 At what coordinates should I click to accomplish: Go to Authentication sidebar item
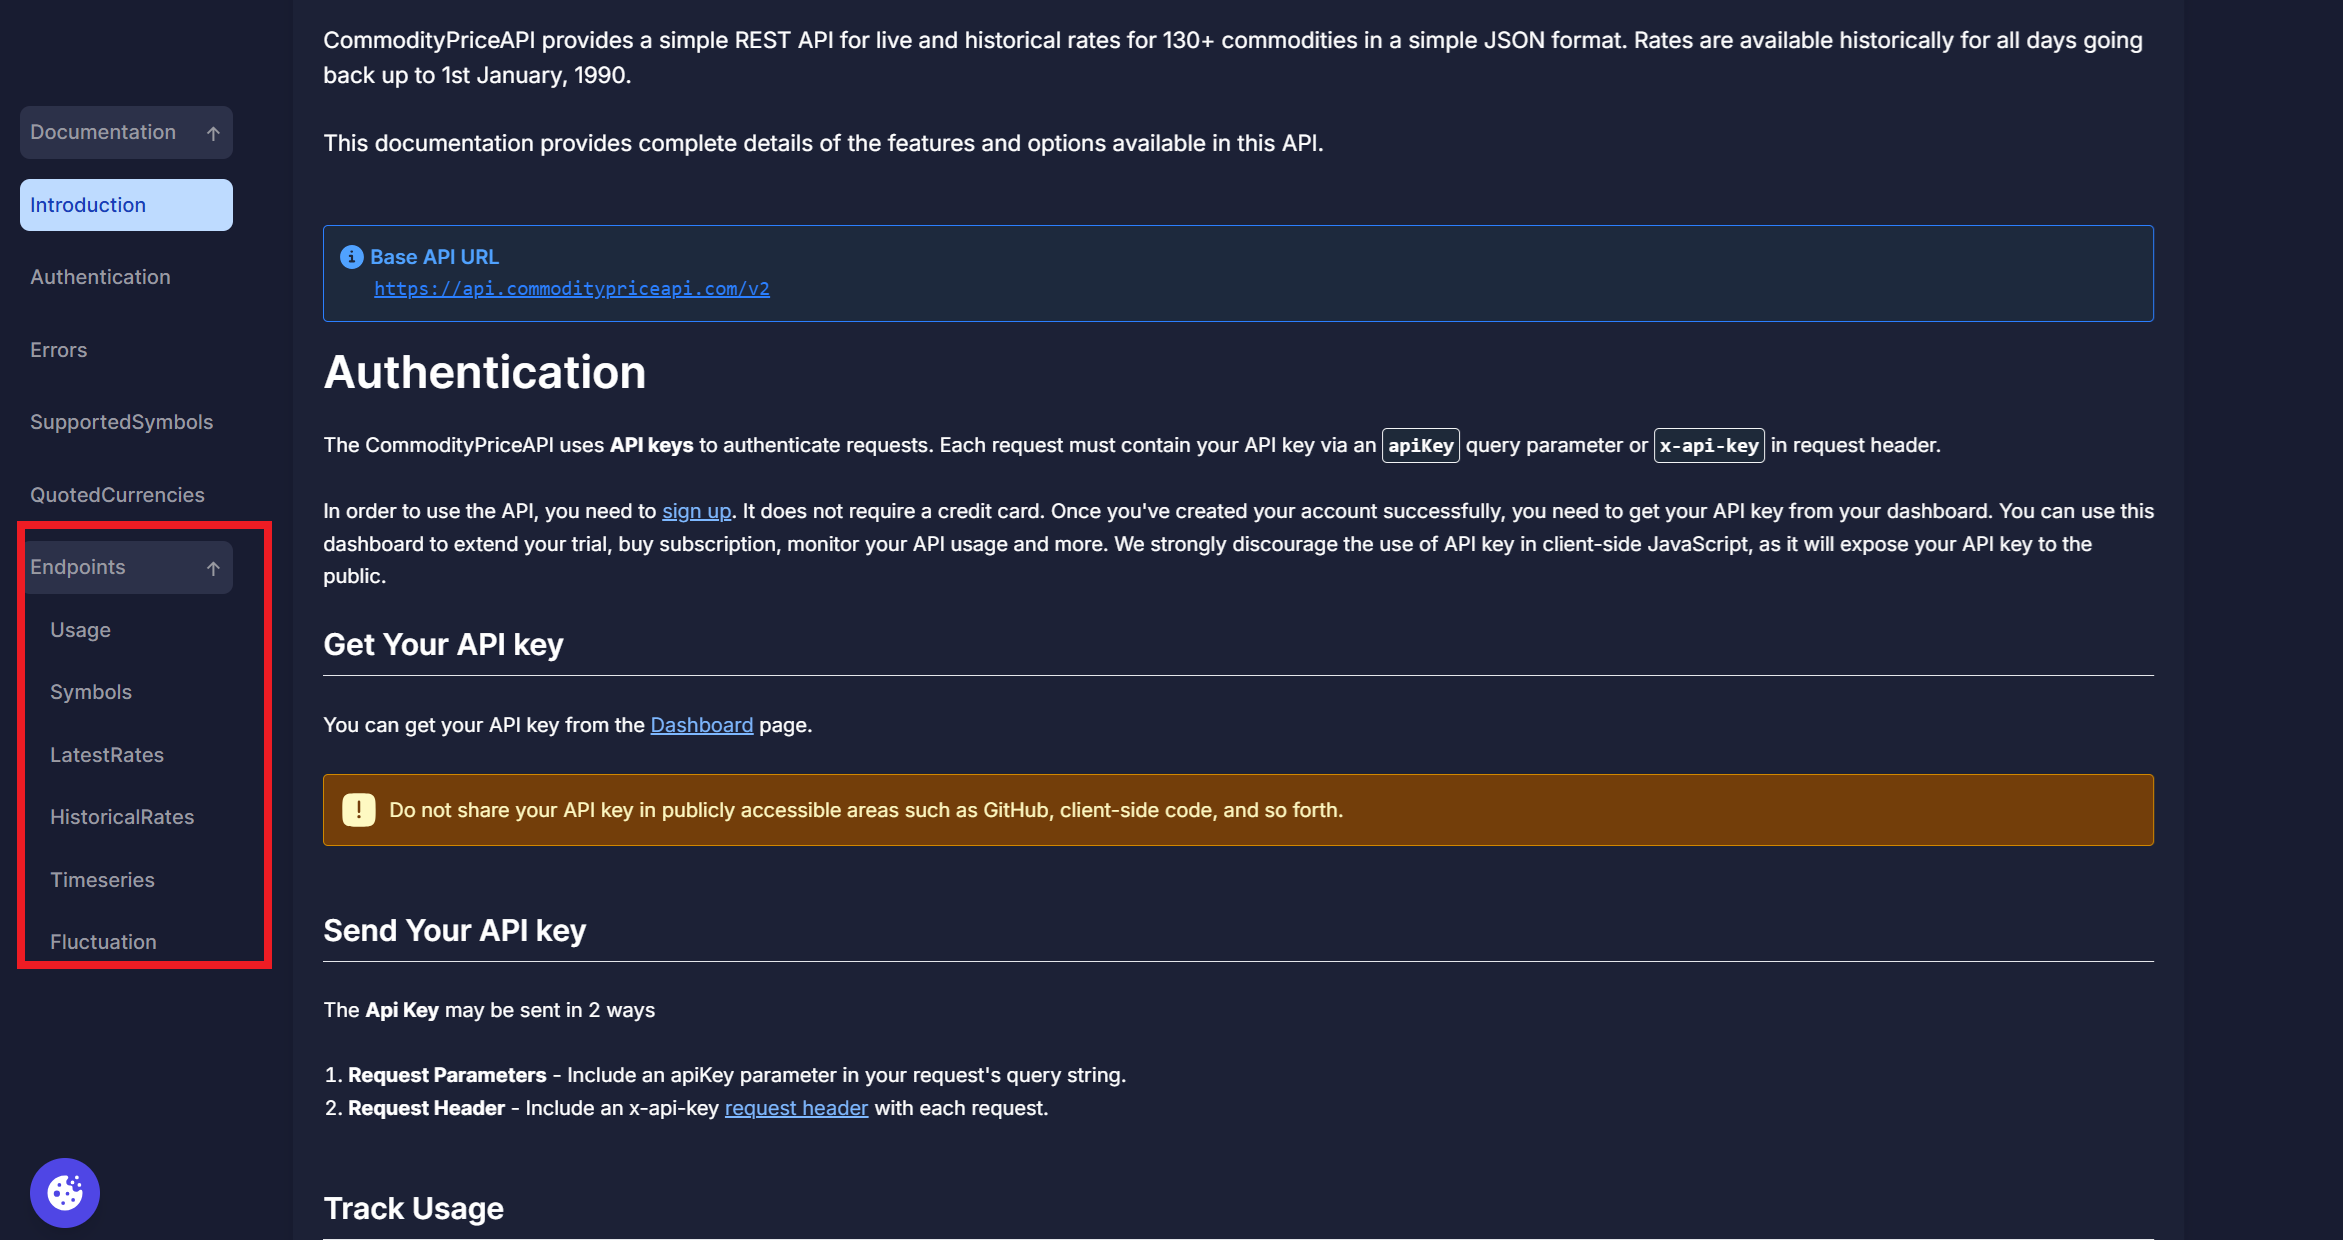tap(100, 277)
